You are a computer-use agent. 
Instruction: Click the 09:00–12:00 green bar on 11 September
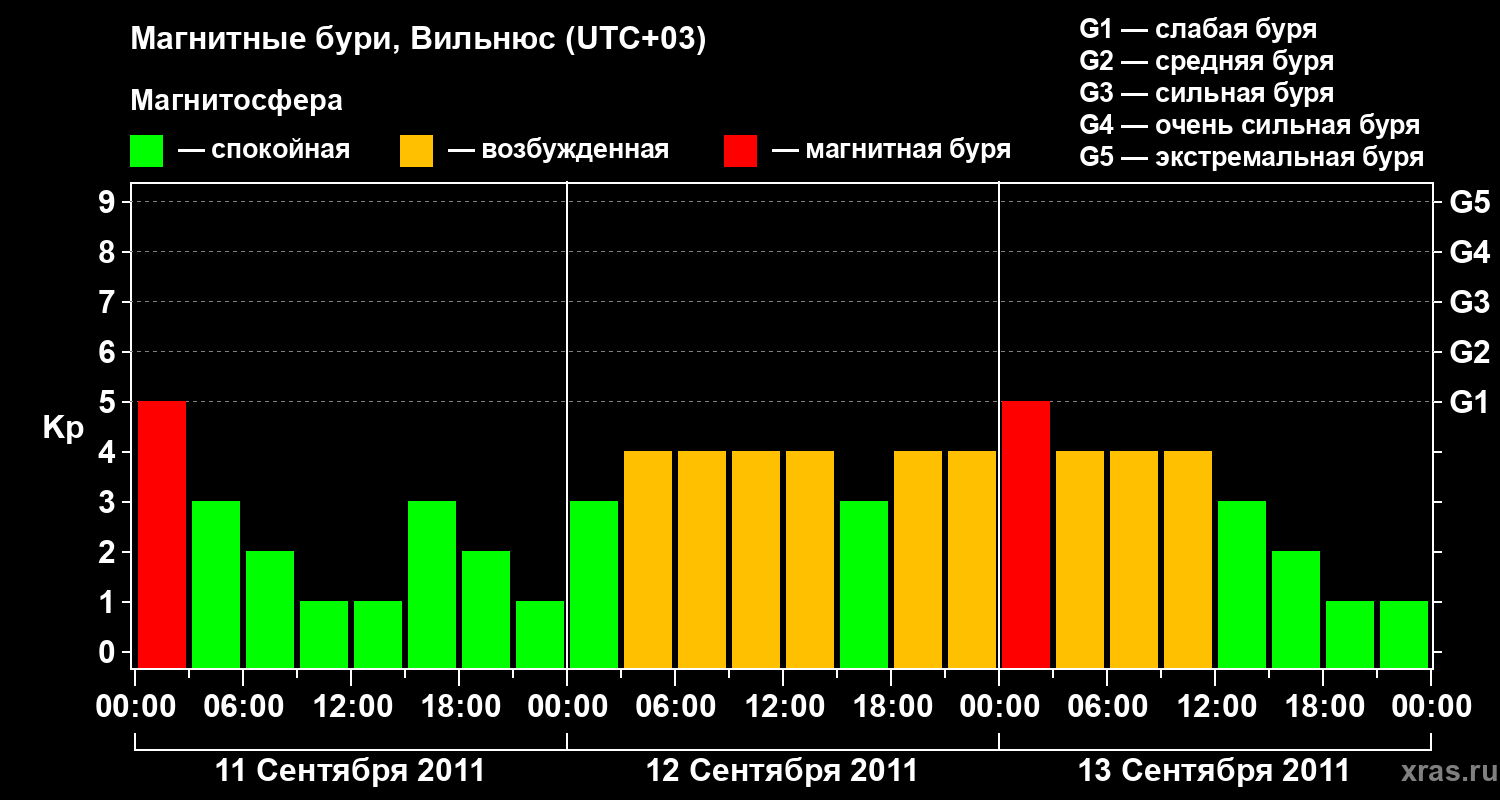324,635
